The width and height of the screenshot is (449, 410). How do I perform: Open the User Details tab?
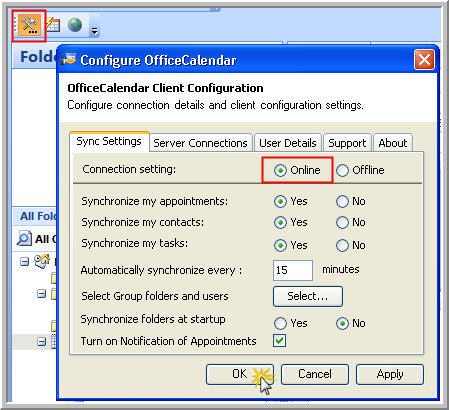(x=288, y=143)
